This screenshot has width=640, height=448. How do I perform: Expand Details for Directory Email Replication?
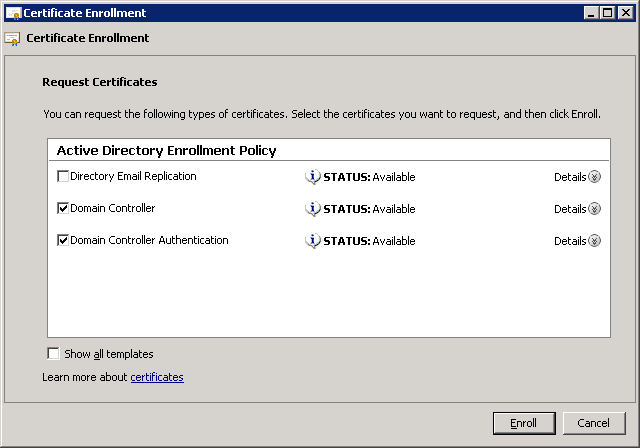click(x=594, y=177)
